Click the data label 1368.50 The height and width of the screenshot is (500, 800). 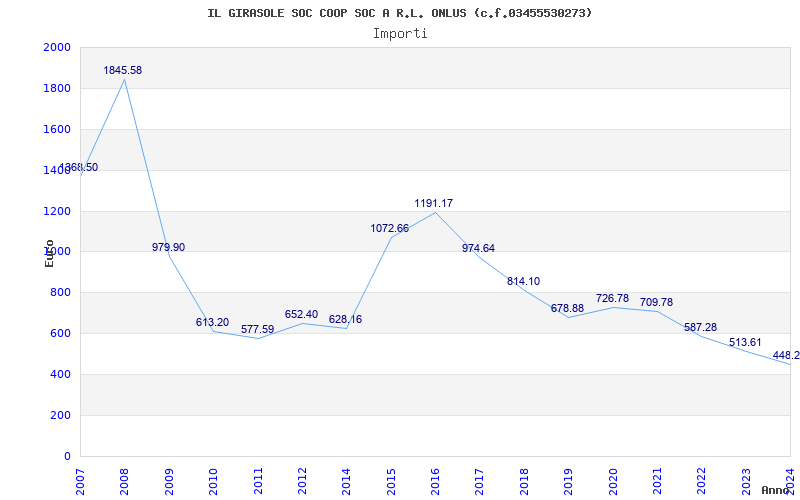tap(79, 167)
